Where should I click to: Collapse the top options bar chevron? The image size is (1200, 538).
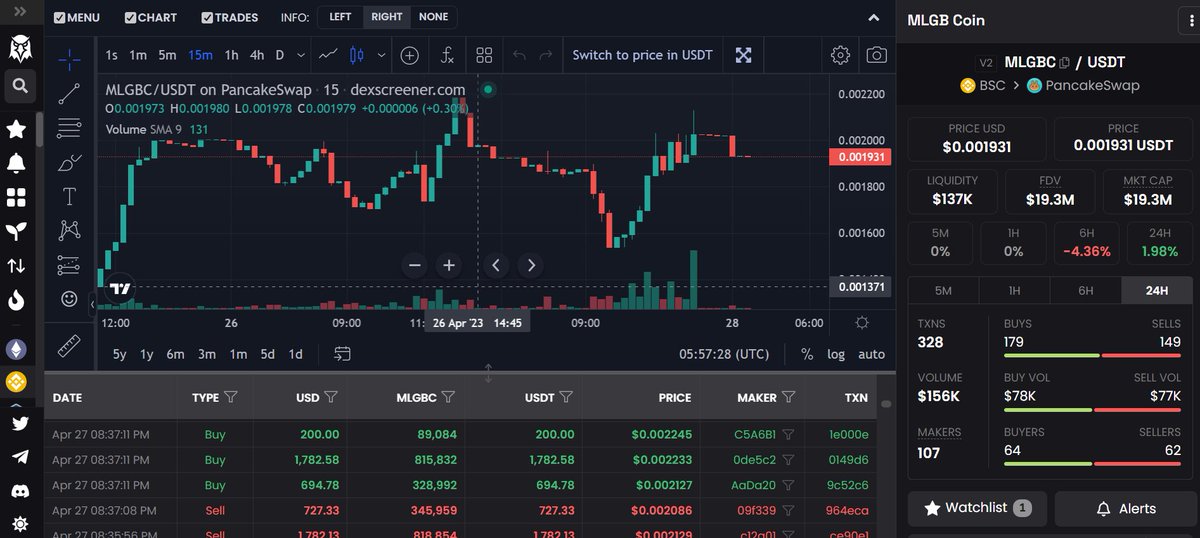pyautogui.click(x=873, y=17)
